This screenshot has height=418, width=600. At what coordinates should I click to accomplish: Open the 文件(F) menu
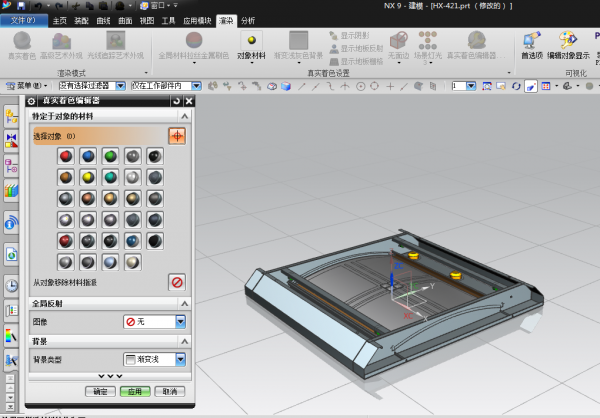[24, 20]
